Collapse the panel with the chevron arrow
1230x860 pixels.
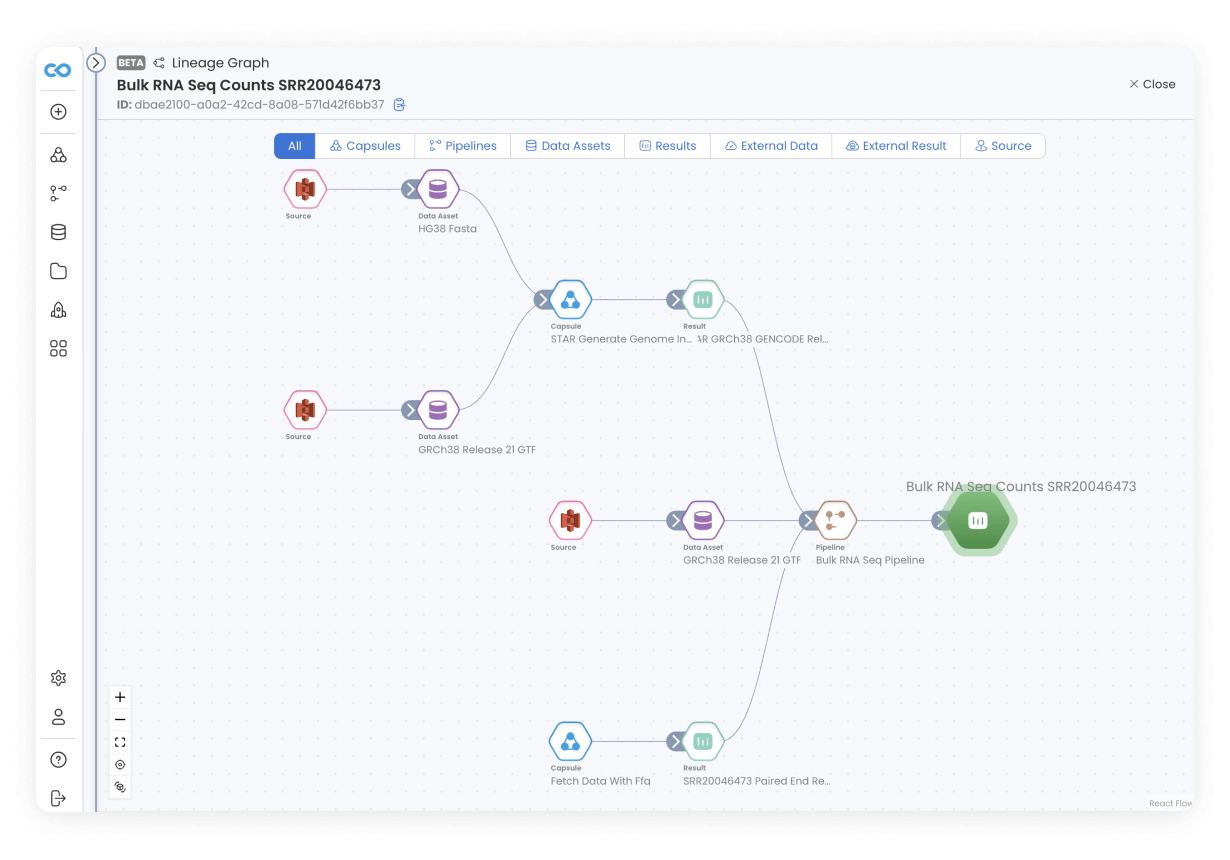tap(96, 62)
